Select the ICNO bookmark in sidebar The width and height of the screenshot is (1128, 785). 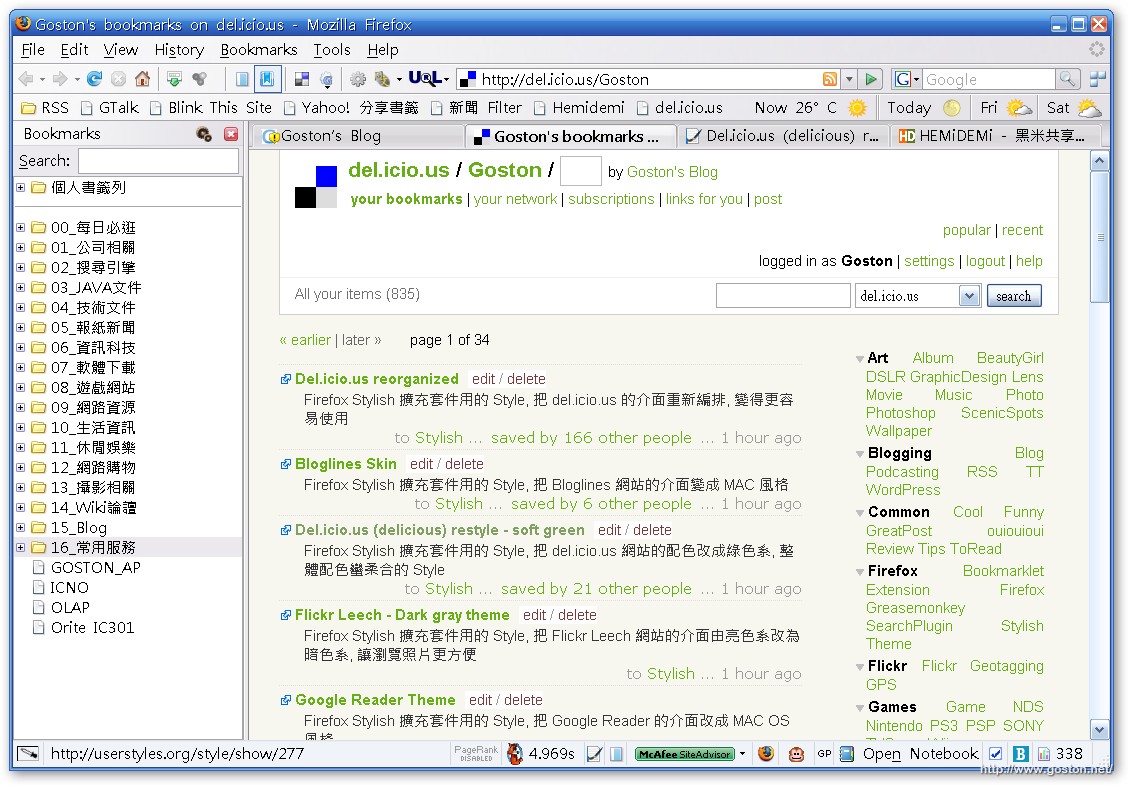click(68, 587)
